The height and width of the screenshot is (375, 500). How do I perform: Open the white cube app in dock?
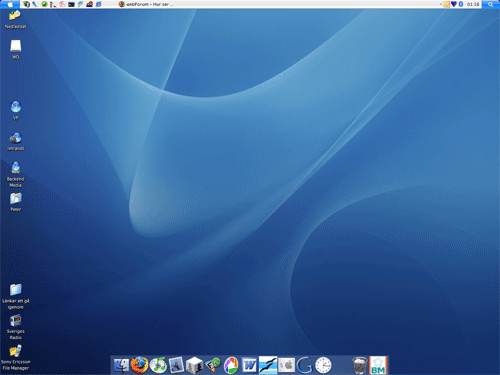194,365
